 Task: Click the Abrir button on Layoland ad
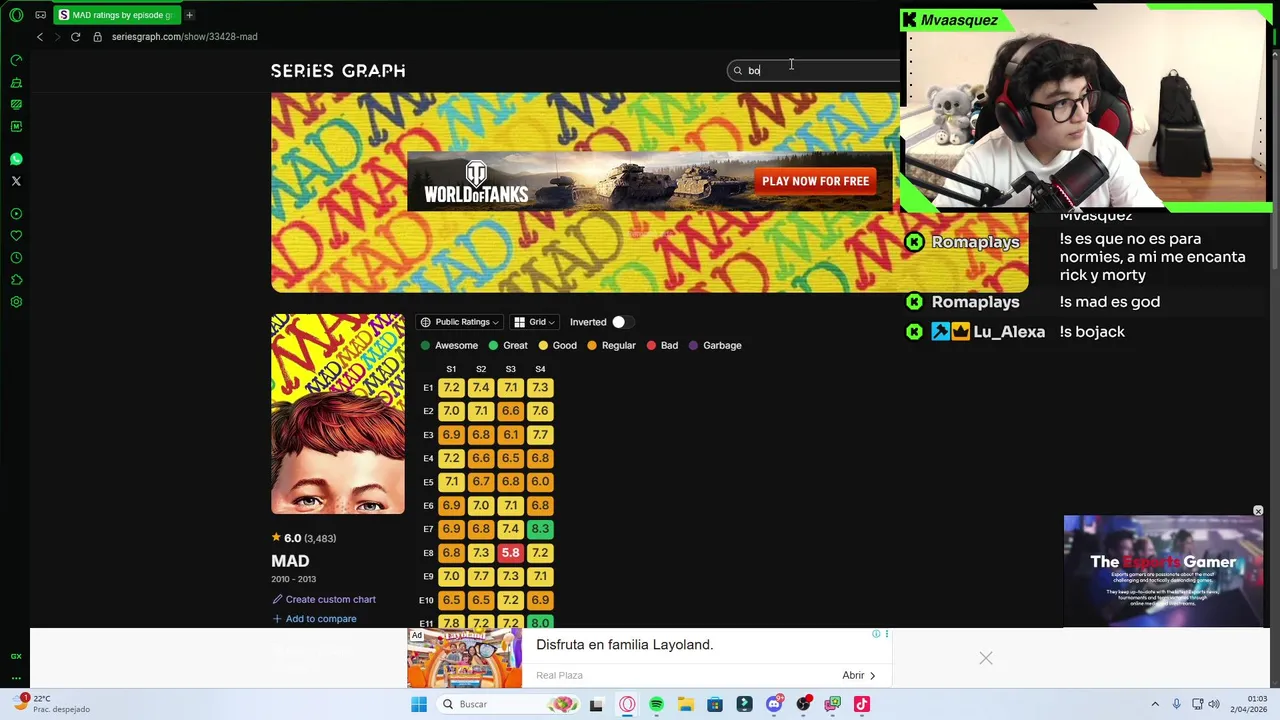(859, 675)
